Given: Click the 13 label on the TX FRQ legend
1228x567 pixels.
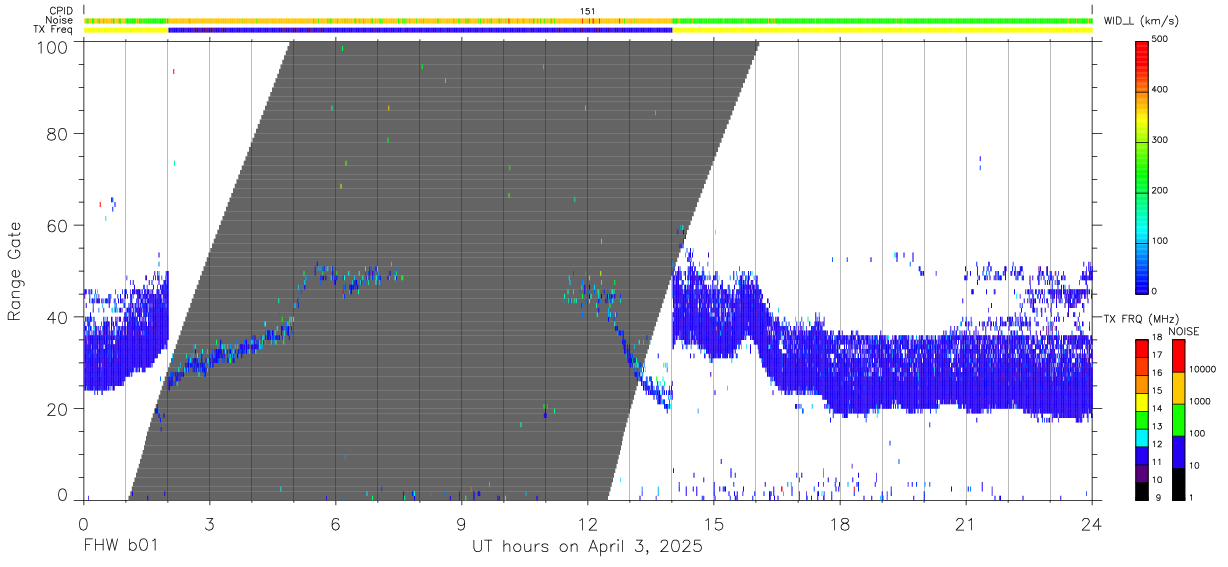Looking at the screenshot, I should click(x=1156, y=427).
